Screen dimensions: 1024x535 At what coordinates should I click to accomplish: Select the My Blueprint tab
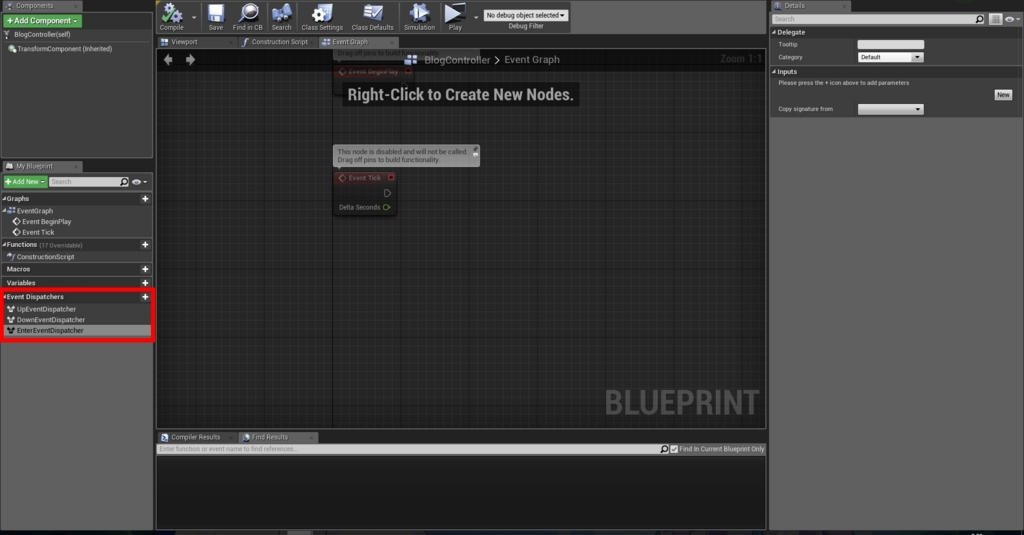[x=42, y=167]
